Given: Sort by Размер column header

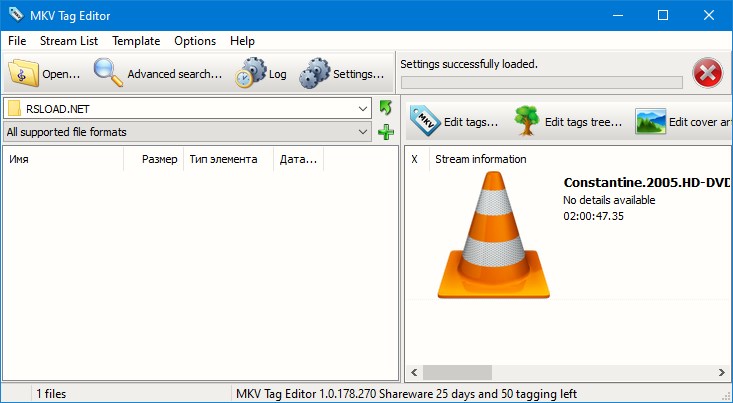Looking at the screenshot, I should [x=153, y=159].
